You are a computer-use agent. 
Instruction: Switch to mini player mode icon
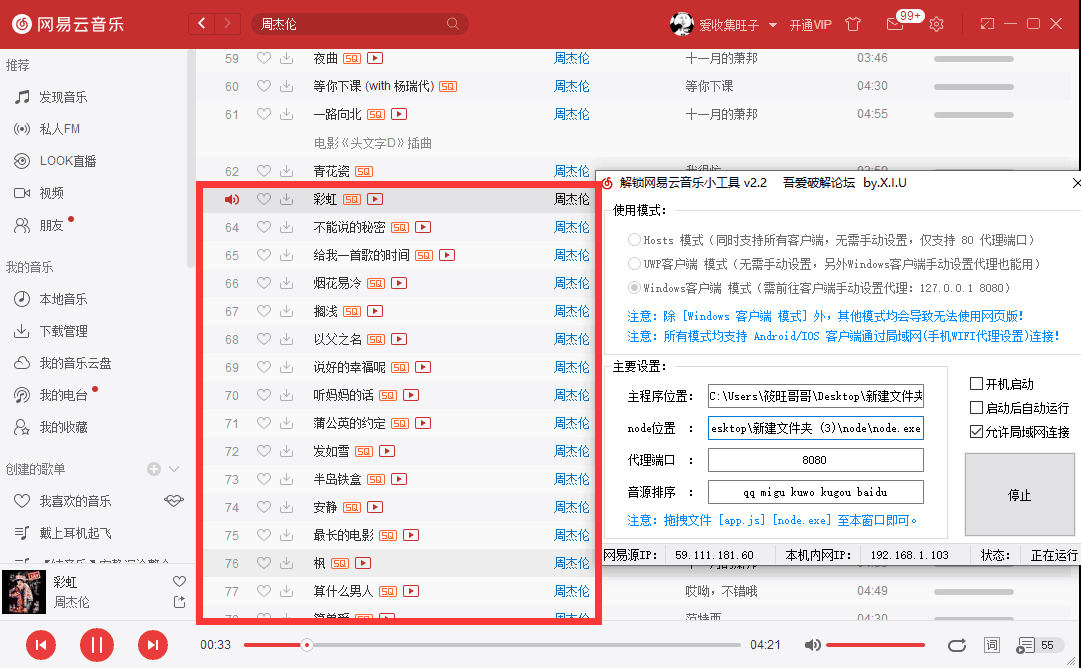(x=987, y=23)
